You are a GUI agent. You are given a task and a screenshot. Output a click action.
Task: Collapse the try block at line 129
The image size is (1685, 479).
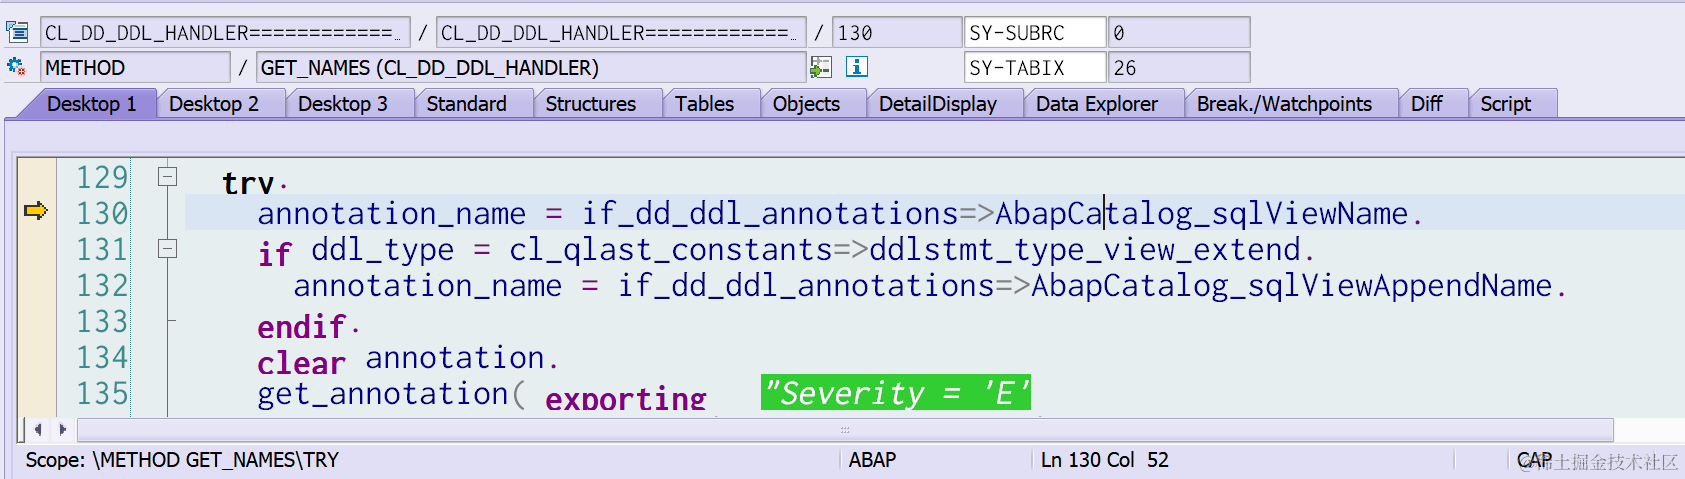[168, 177]
